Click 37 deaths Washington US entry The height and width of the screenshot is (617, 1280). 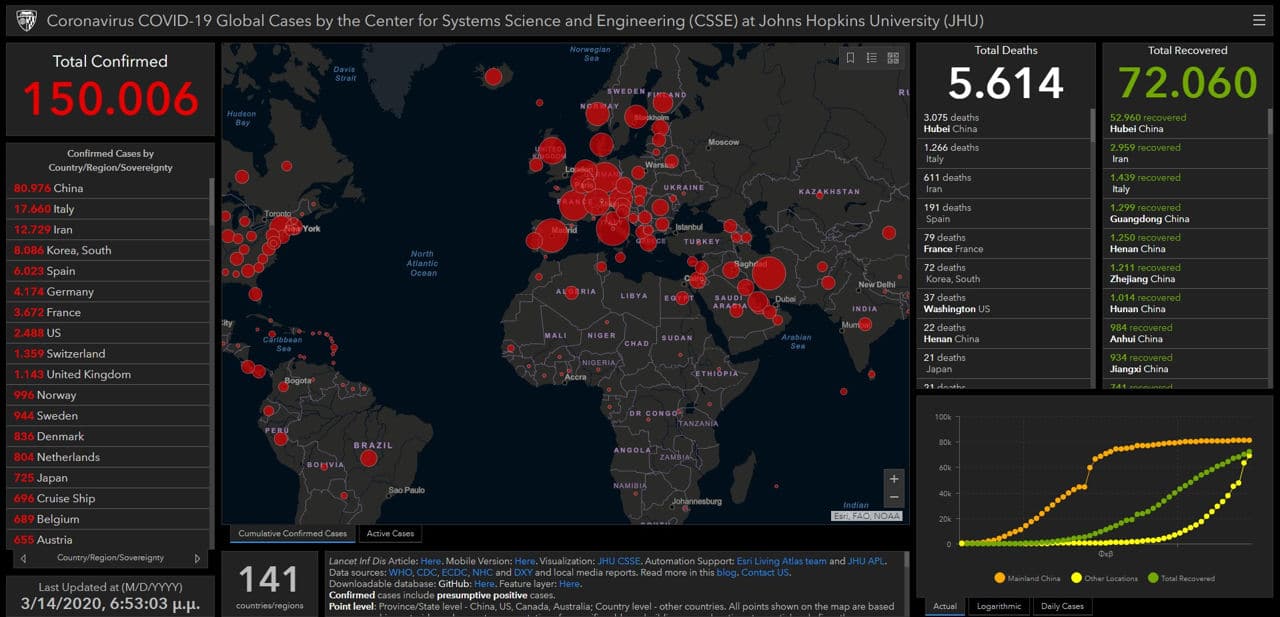pos(1004,303)
